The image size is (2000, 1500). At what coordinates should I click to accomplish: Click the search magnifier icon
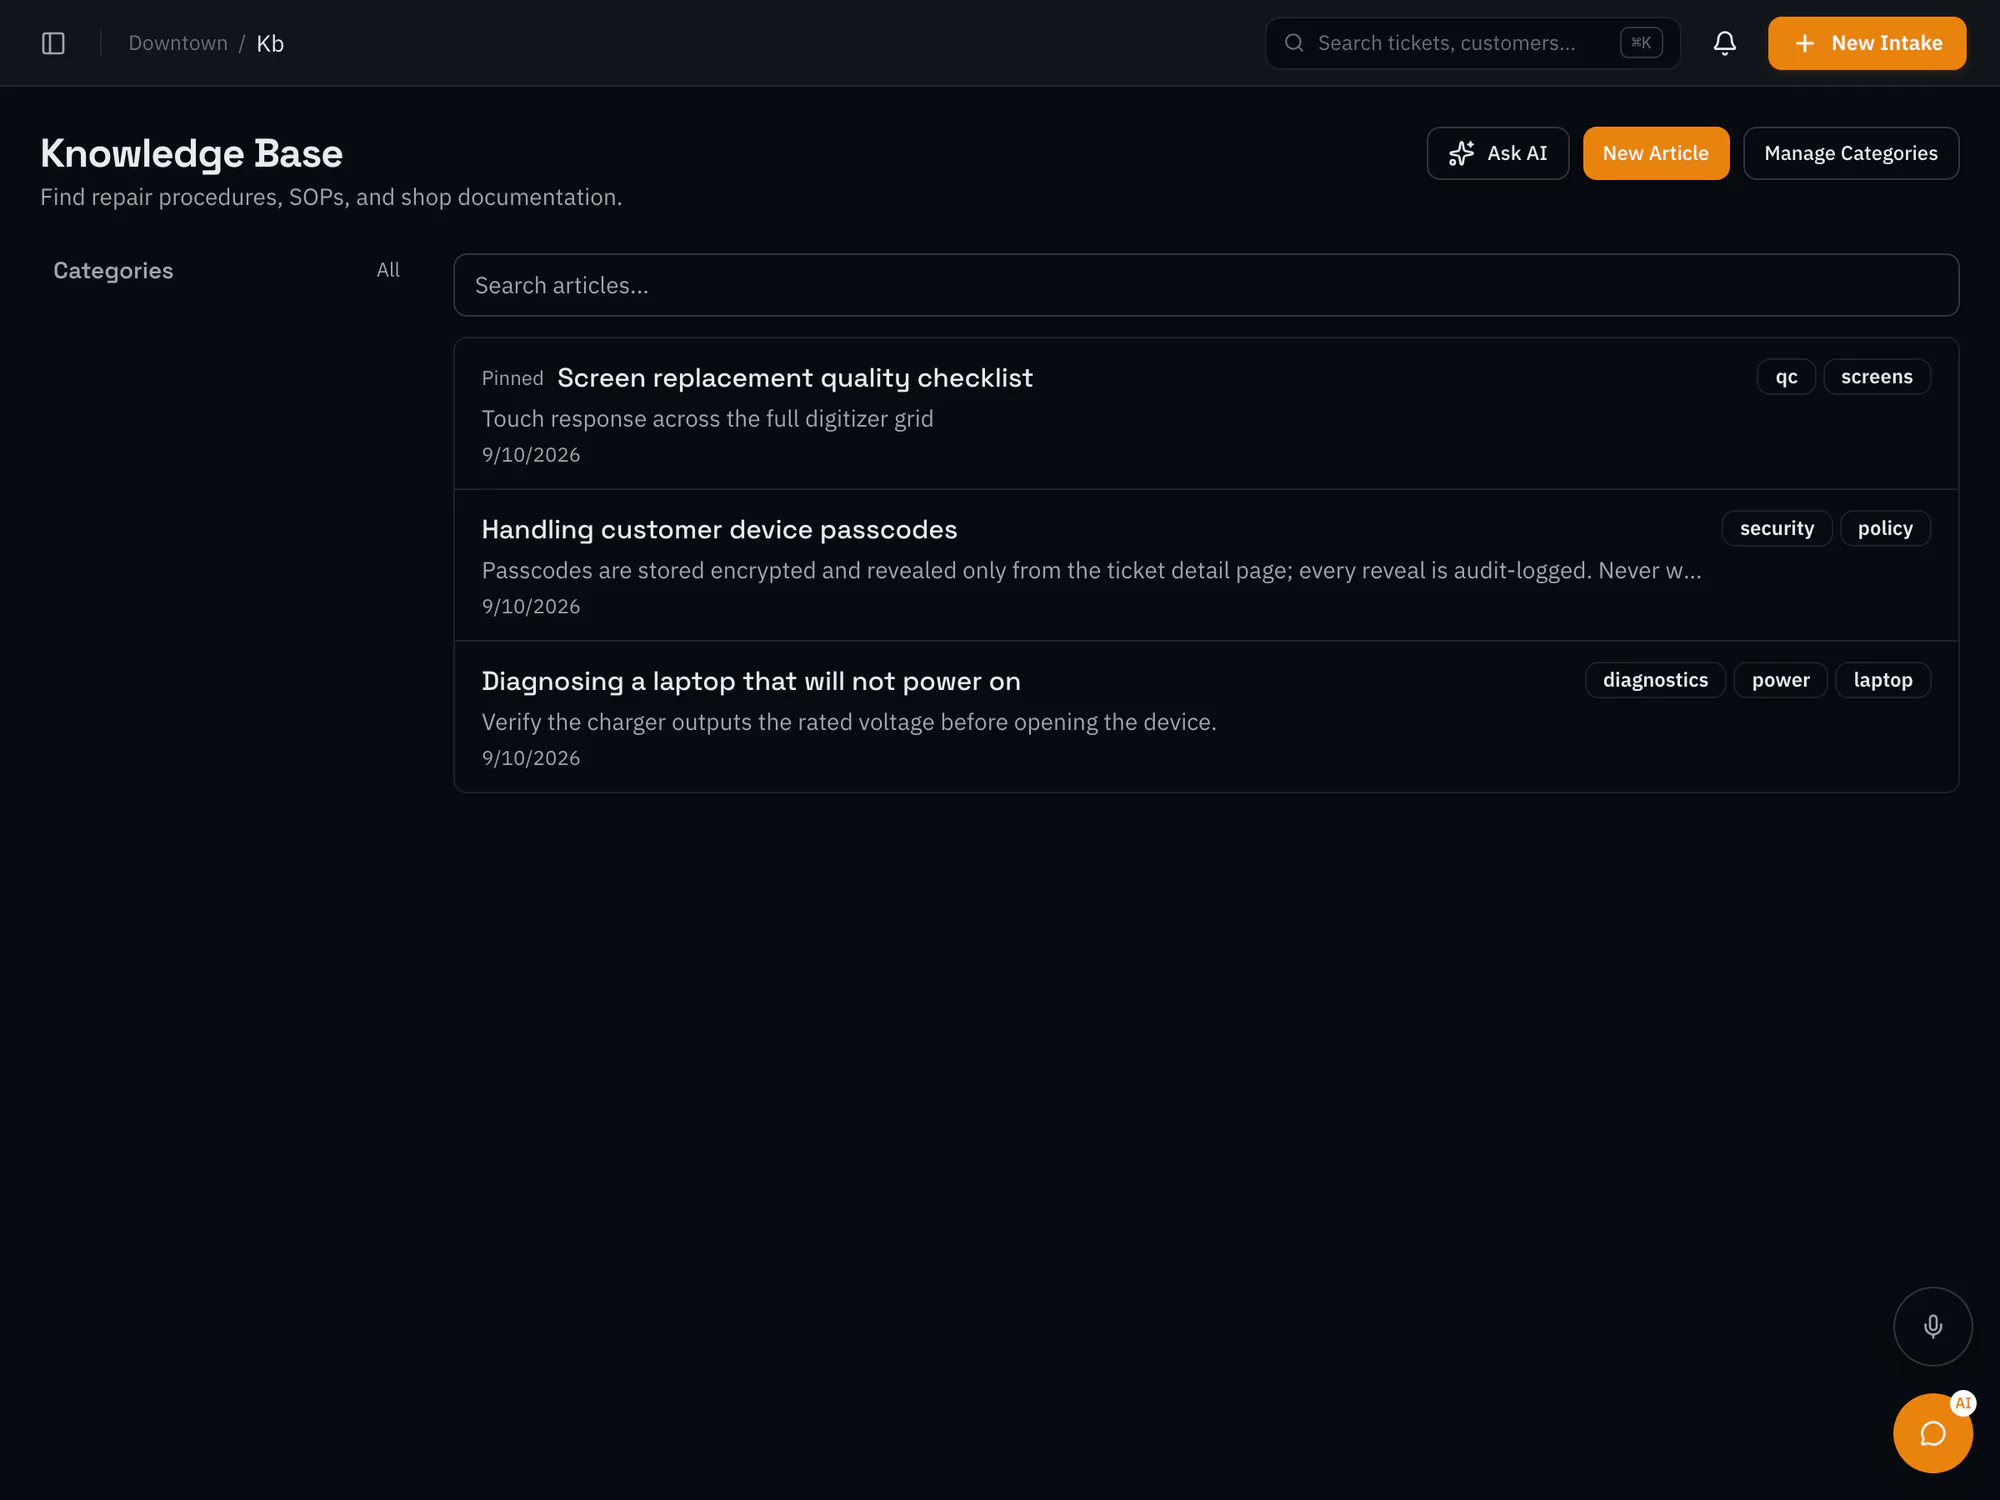point(1294,43)
